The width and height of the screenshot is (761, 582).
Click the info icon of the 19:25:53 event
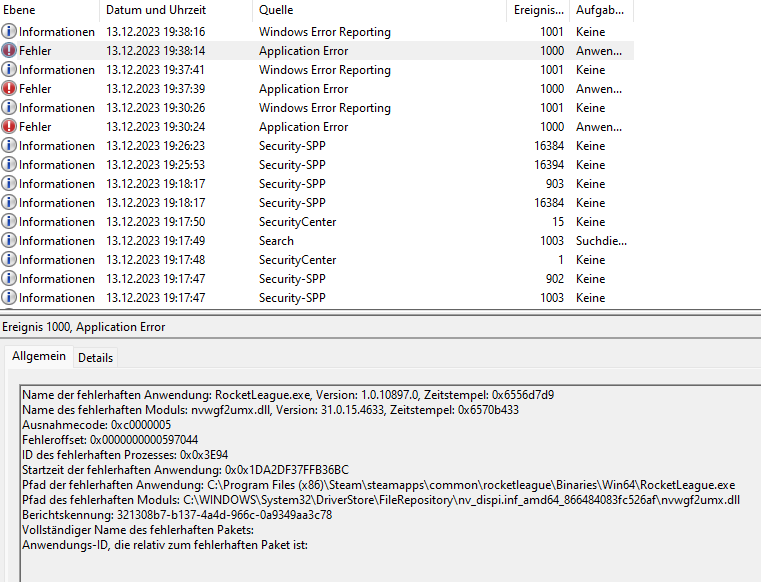[x=9, y=165]
